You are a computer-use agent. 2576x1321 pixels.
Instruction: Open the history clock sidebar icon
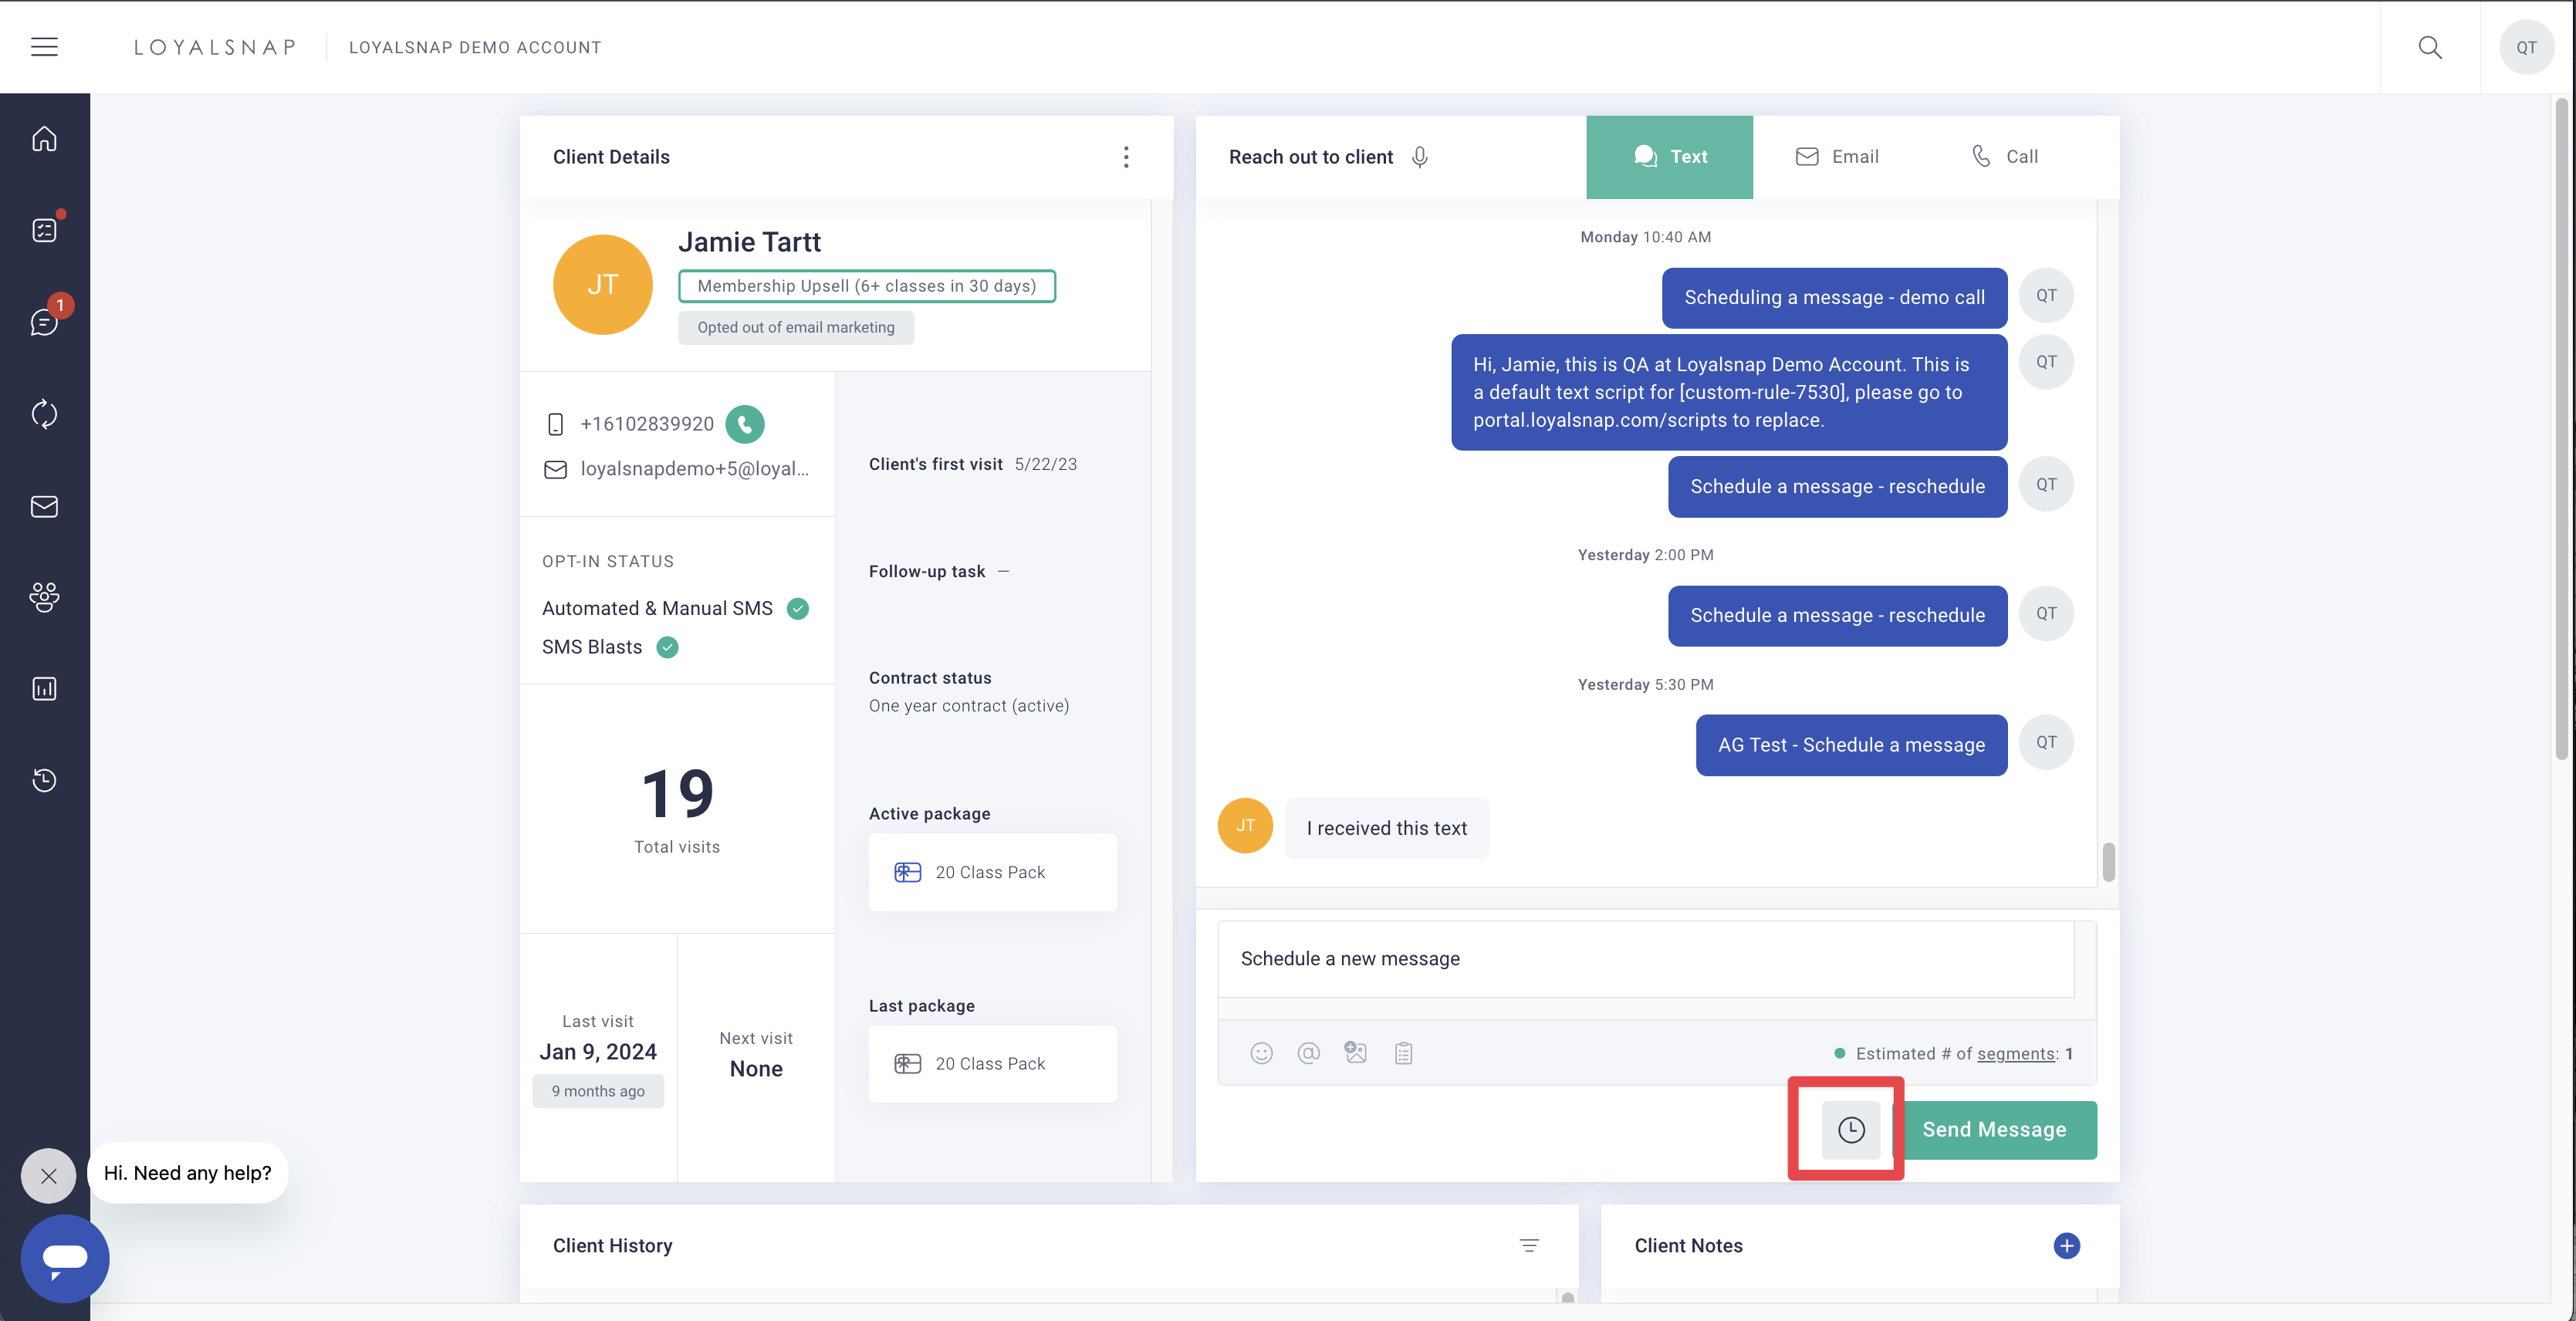tap(44, 780)
